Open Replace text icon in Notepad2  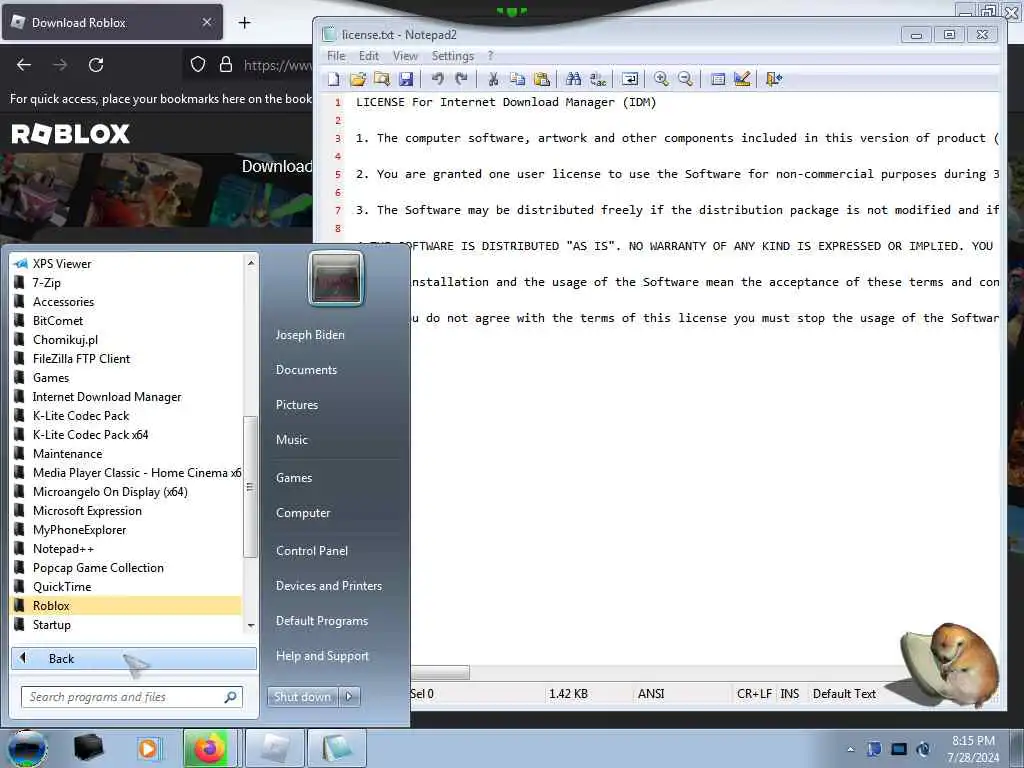pyautogui.click(x=598, y=79)
